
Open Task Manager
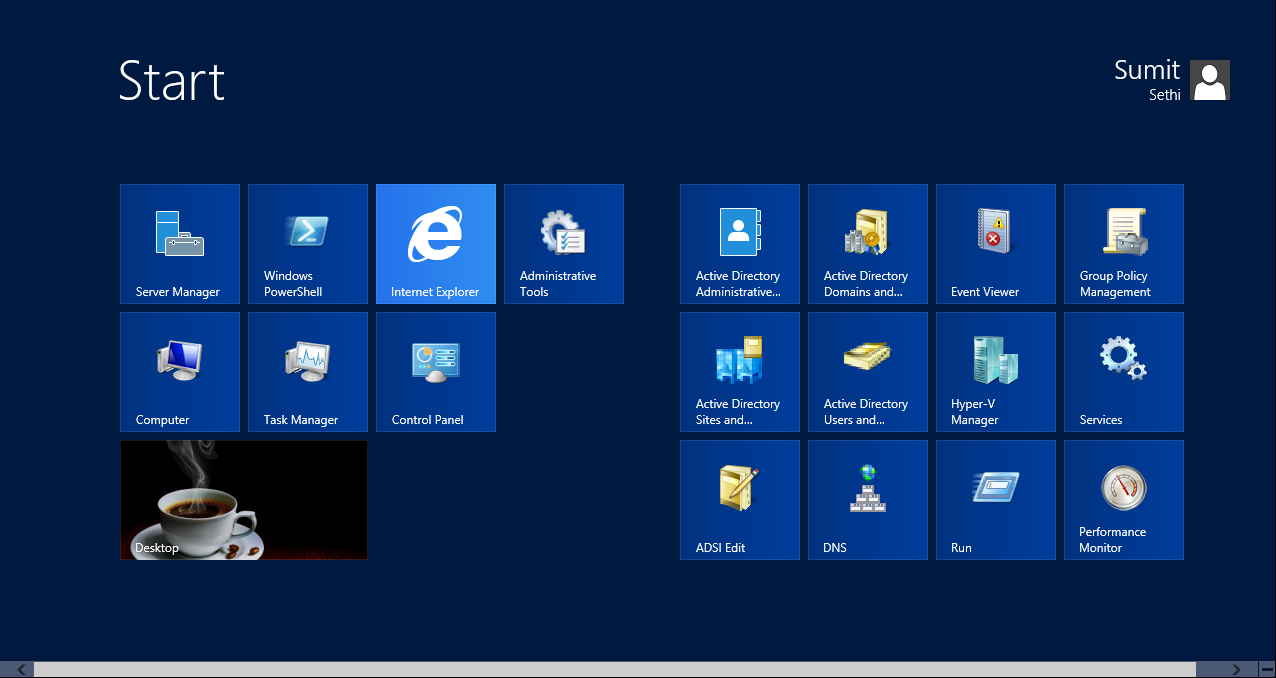(x=307, y=371)
